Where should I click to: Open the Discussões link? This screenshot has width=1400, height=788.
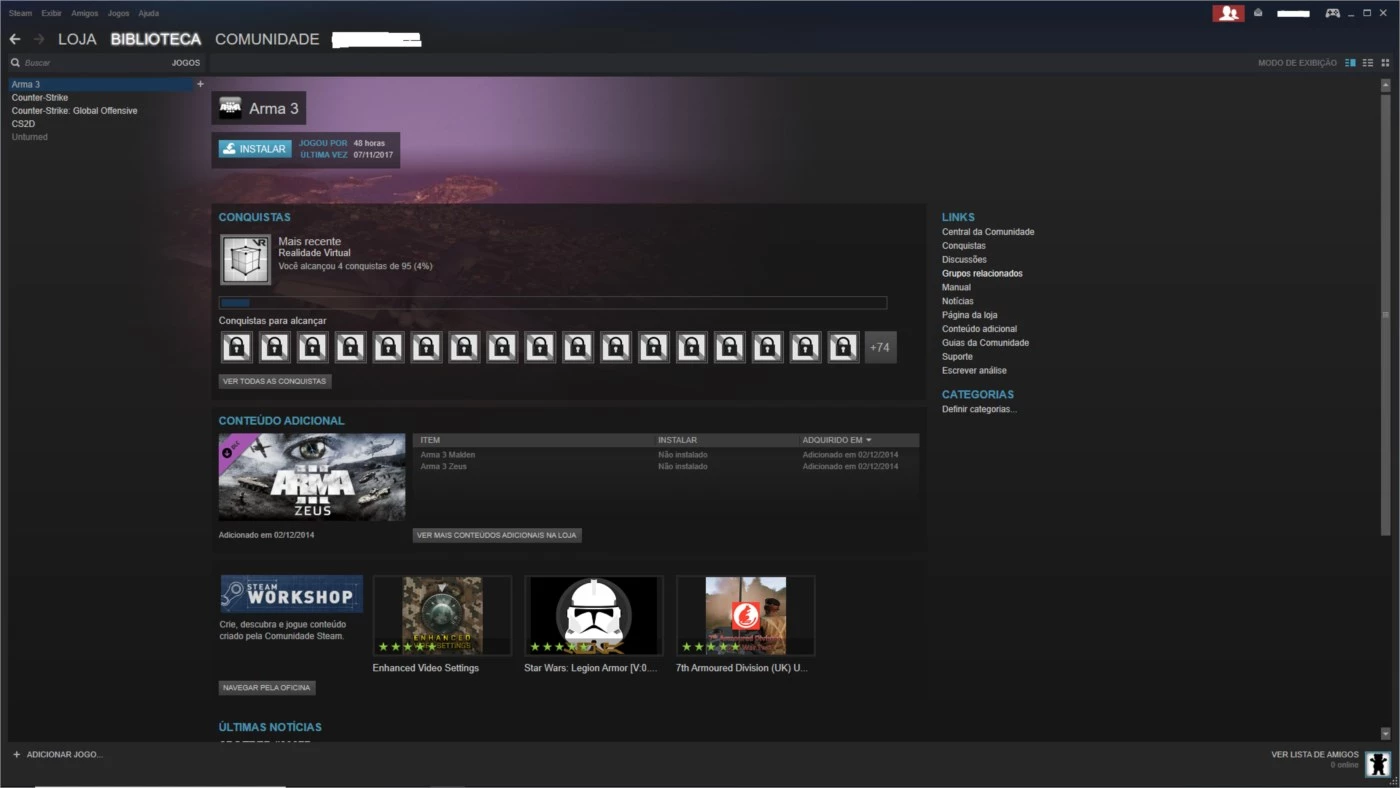pyautogui.click(x=964, y=260)
